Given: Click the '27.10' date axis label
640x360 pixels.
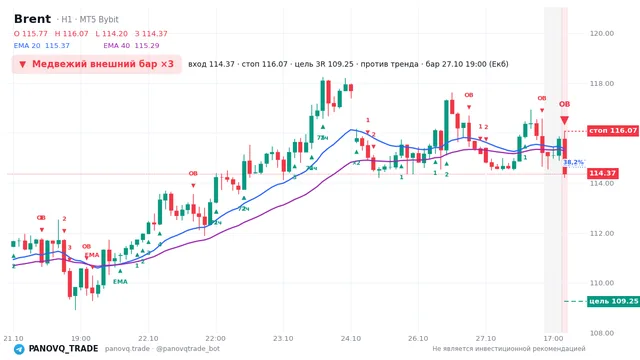Looking at the screenshot, I should coord(486,338).
